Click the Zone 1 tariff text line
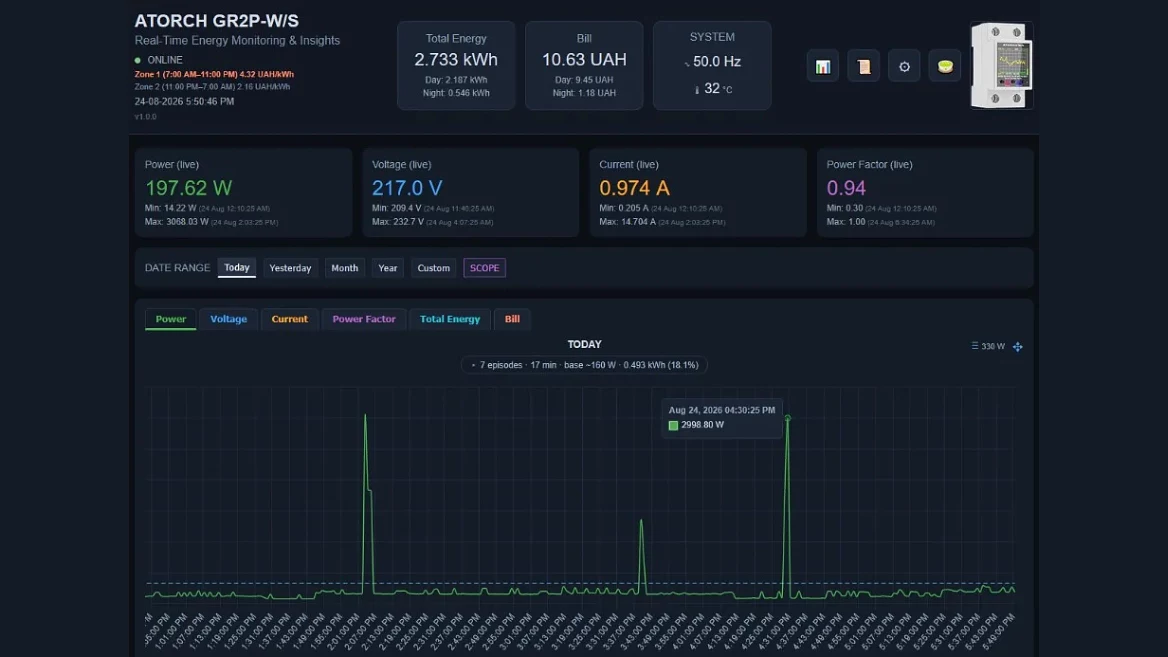This screenshot has height=657, width=1168. 214,74
